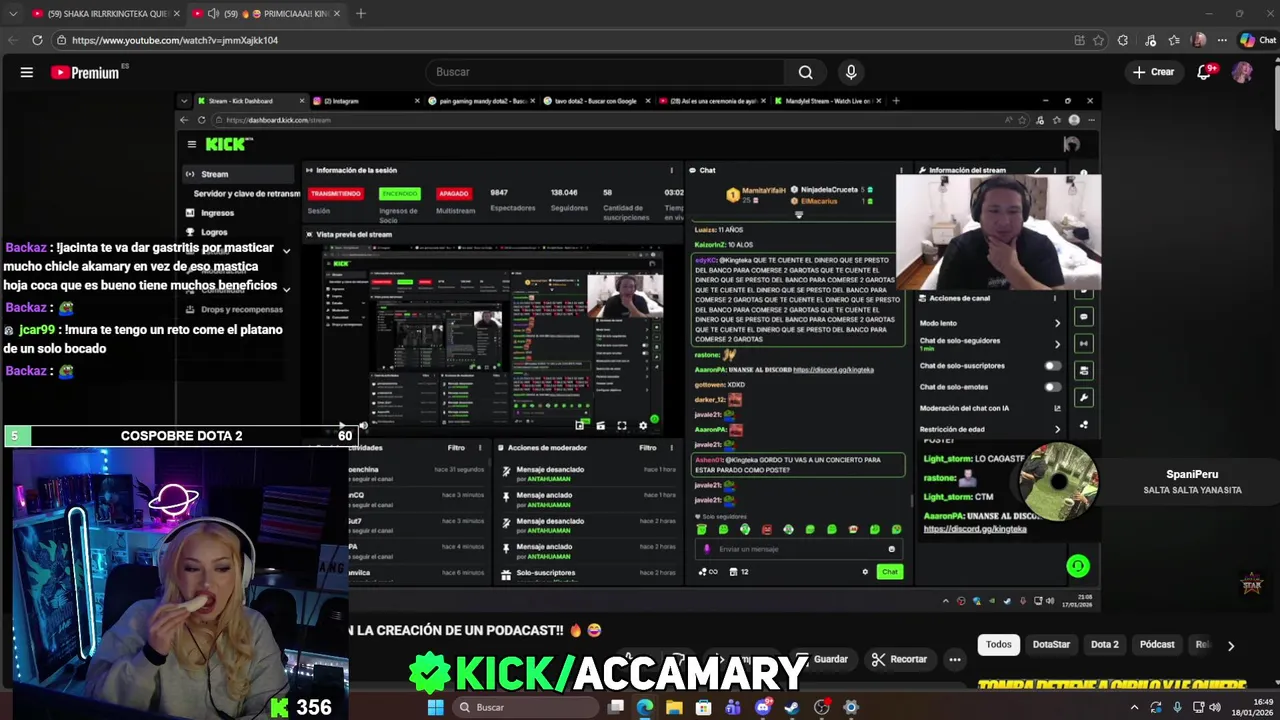Screen dimensions: 1280x720
Task: Select Logros in the Kick sidebar
Action: [214, 232]
